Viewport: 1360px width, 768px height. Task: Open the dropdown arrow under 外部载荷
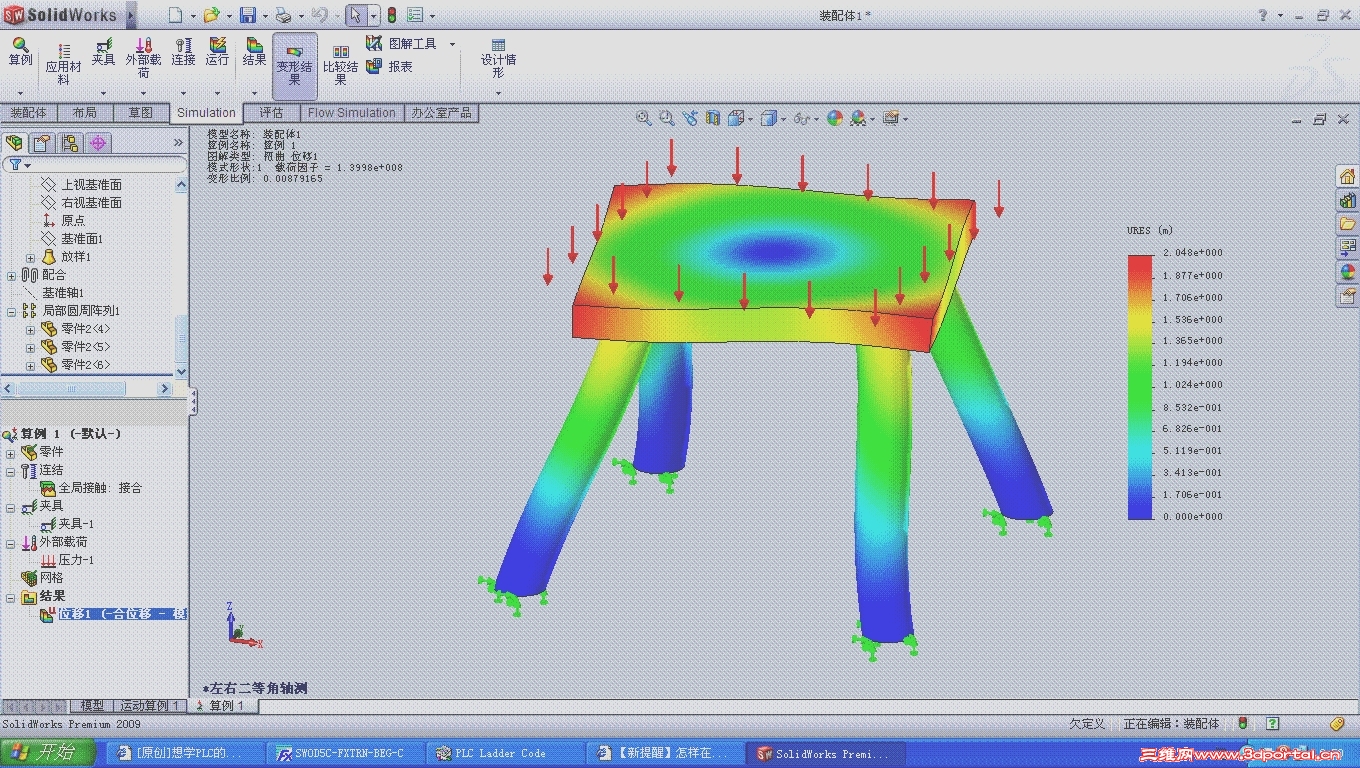[x=143, y=93]
